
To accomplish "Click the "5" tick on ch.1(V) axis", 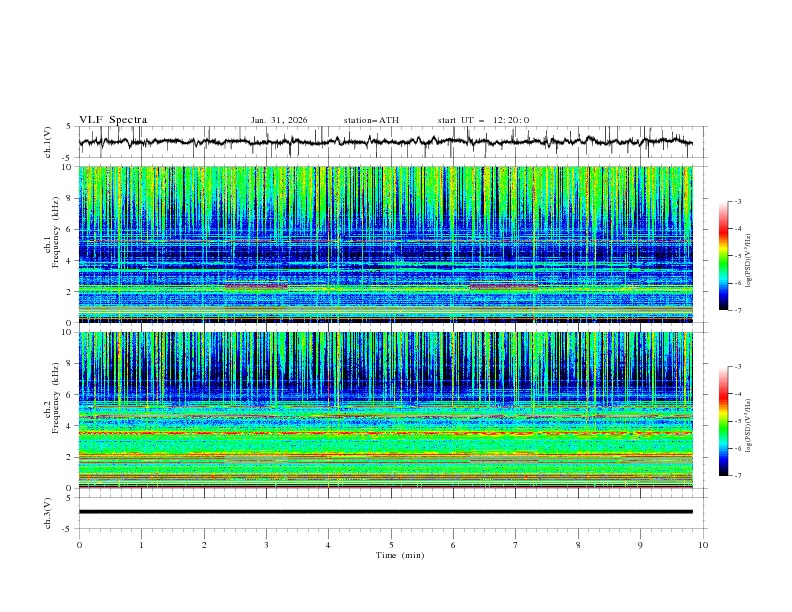I will [x=70, y=127].
